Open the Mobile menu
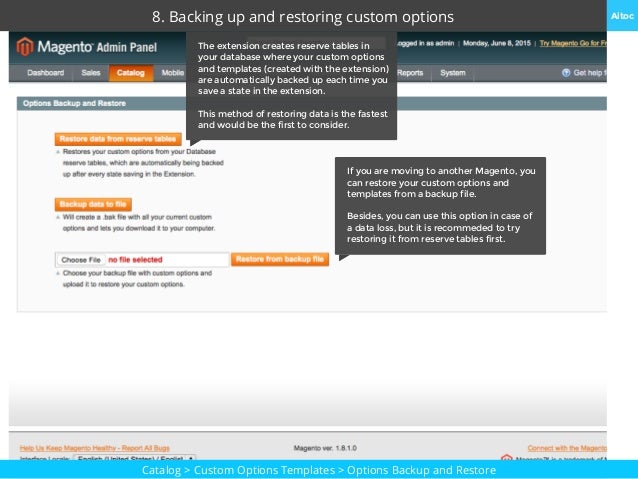Viewport: 638px width, 479px height. (x=173, y=73)
